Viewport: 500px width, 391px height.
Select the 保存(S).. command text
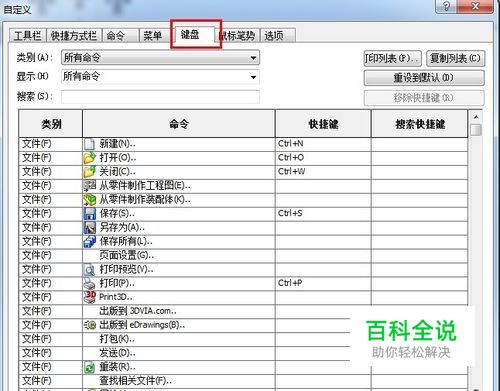point(117,214)
